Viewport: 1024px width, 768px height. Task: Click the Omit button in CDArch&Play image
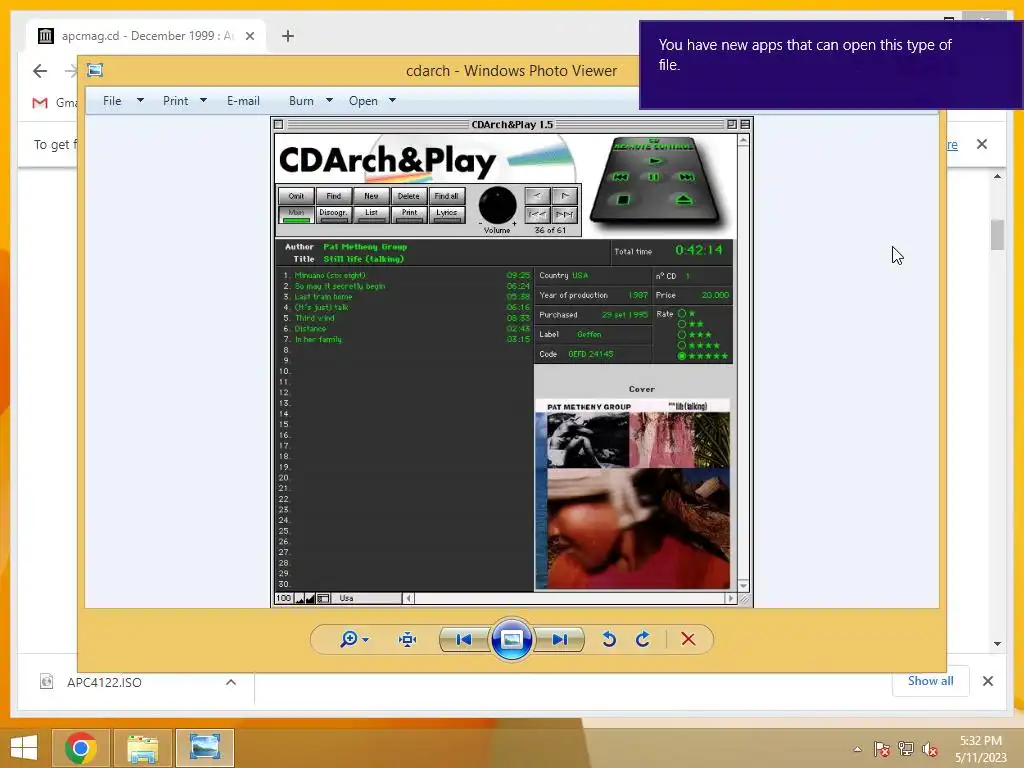click(x=296, y=196)
